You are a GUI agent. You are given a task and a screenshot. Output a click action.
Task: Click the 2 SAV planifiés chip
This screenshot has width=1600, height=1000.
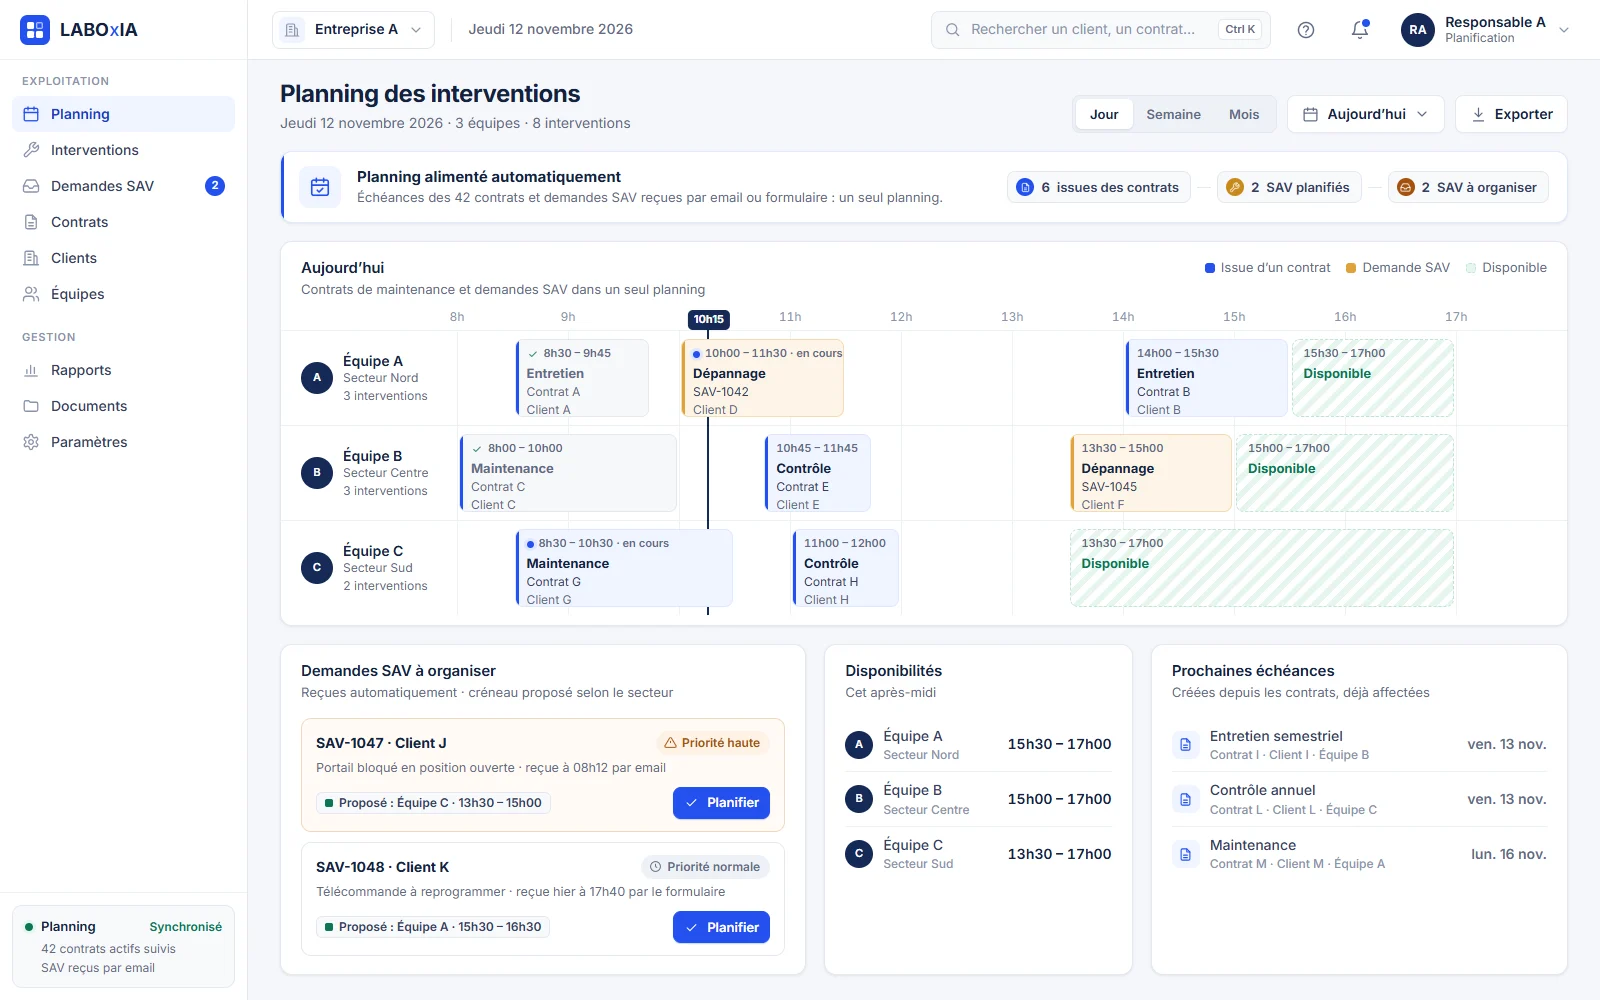(1289, 187)
